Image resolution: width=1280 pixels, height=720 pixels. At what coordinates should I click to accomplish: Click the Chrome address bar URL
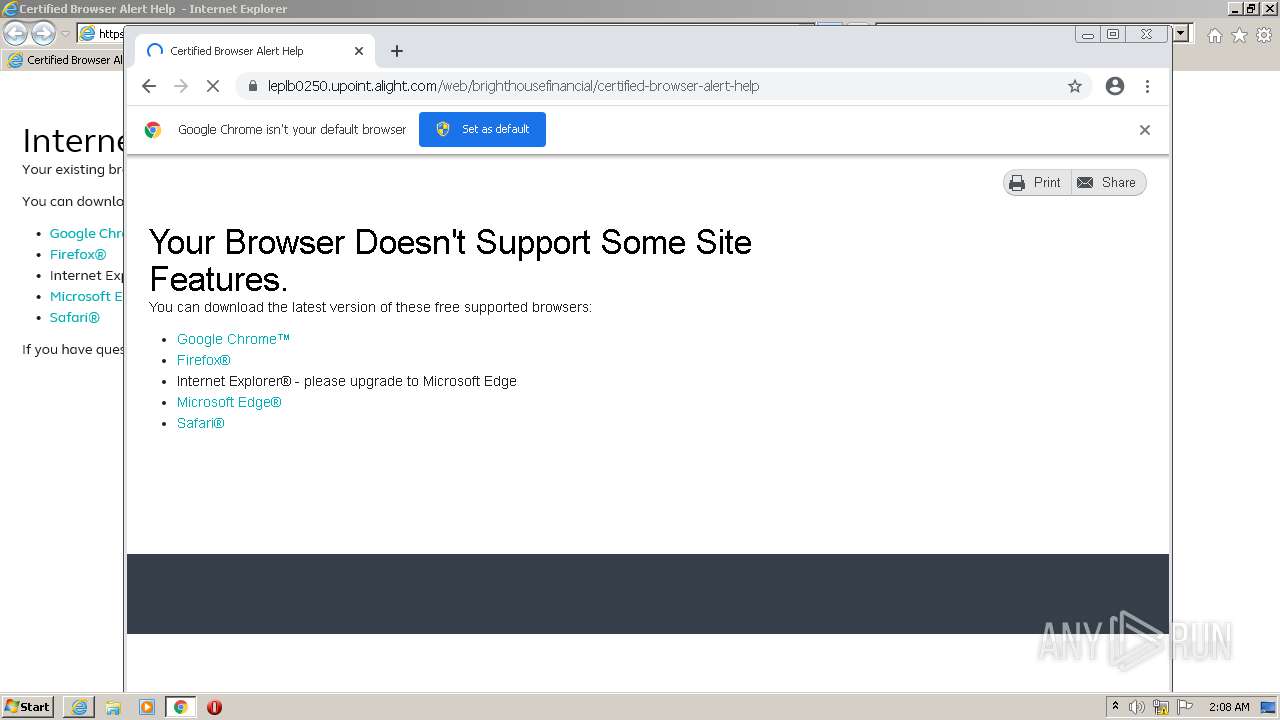[x=513, y=86]
